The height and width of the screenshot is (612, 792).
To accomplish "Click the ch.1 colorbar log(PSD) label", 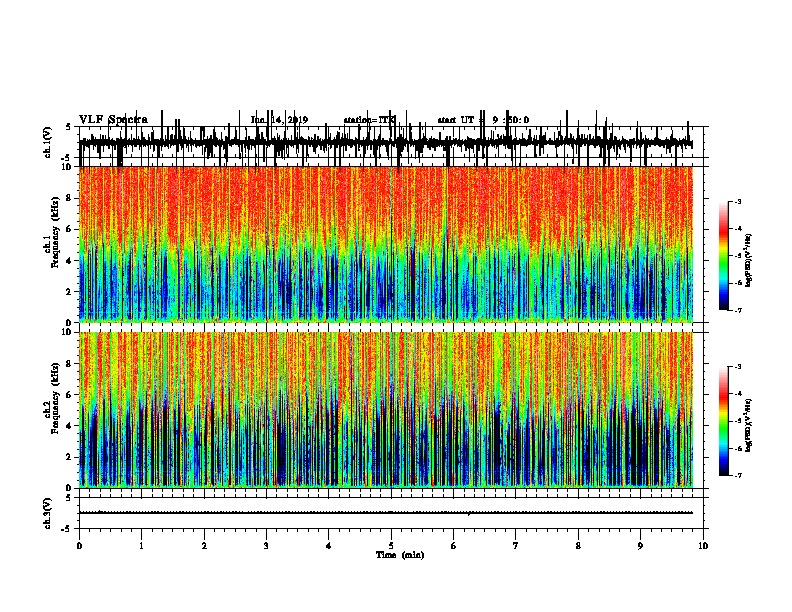I will [x=749, y=260].
